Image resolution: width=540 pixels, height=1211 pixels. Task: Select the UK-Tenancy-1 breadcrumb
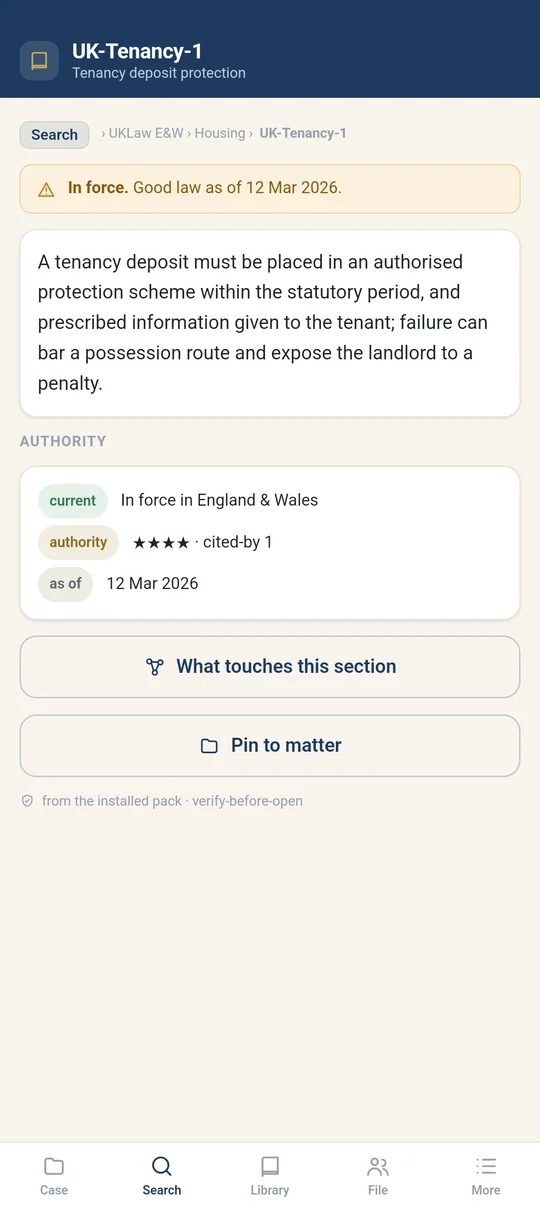tap(303, 133)
